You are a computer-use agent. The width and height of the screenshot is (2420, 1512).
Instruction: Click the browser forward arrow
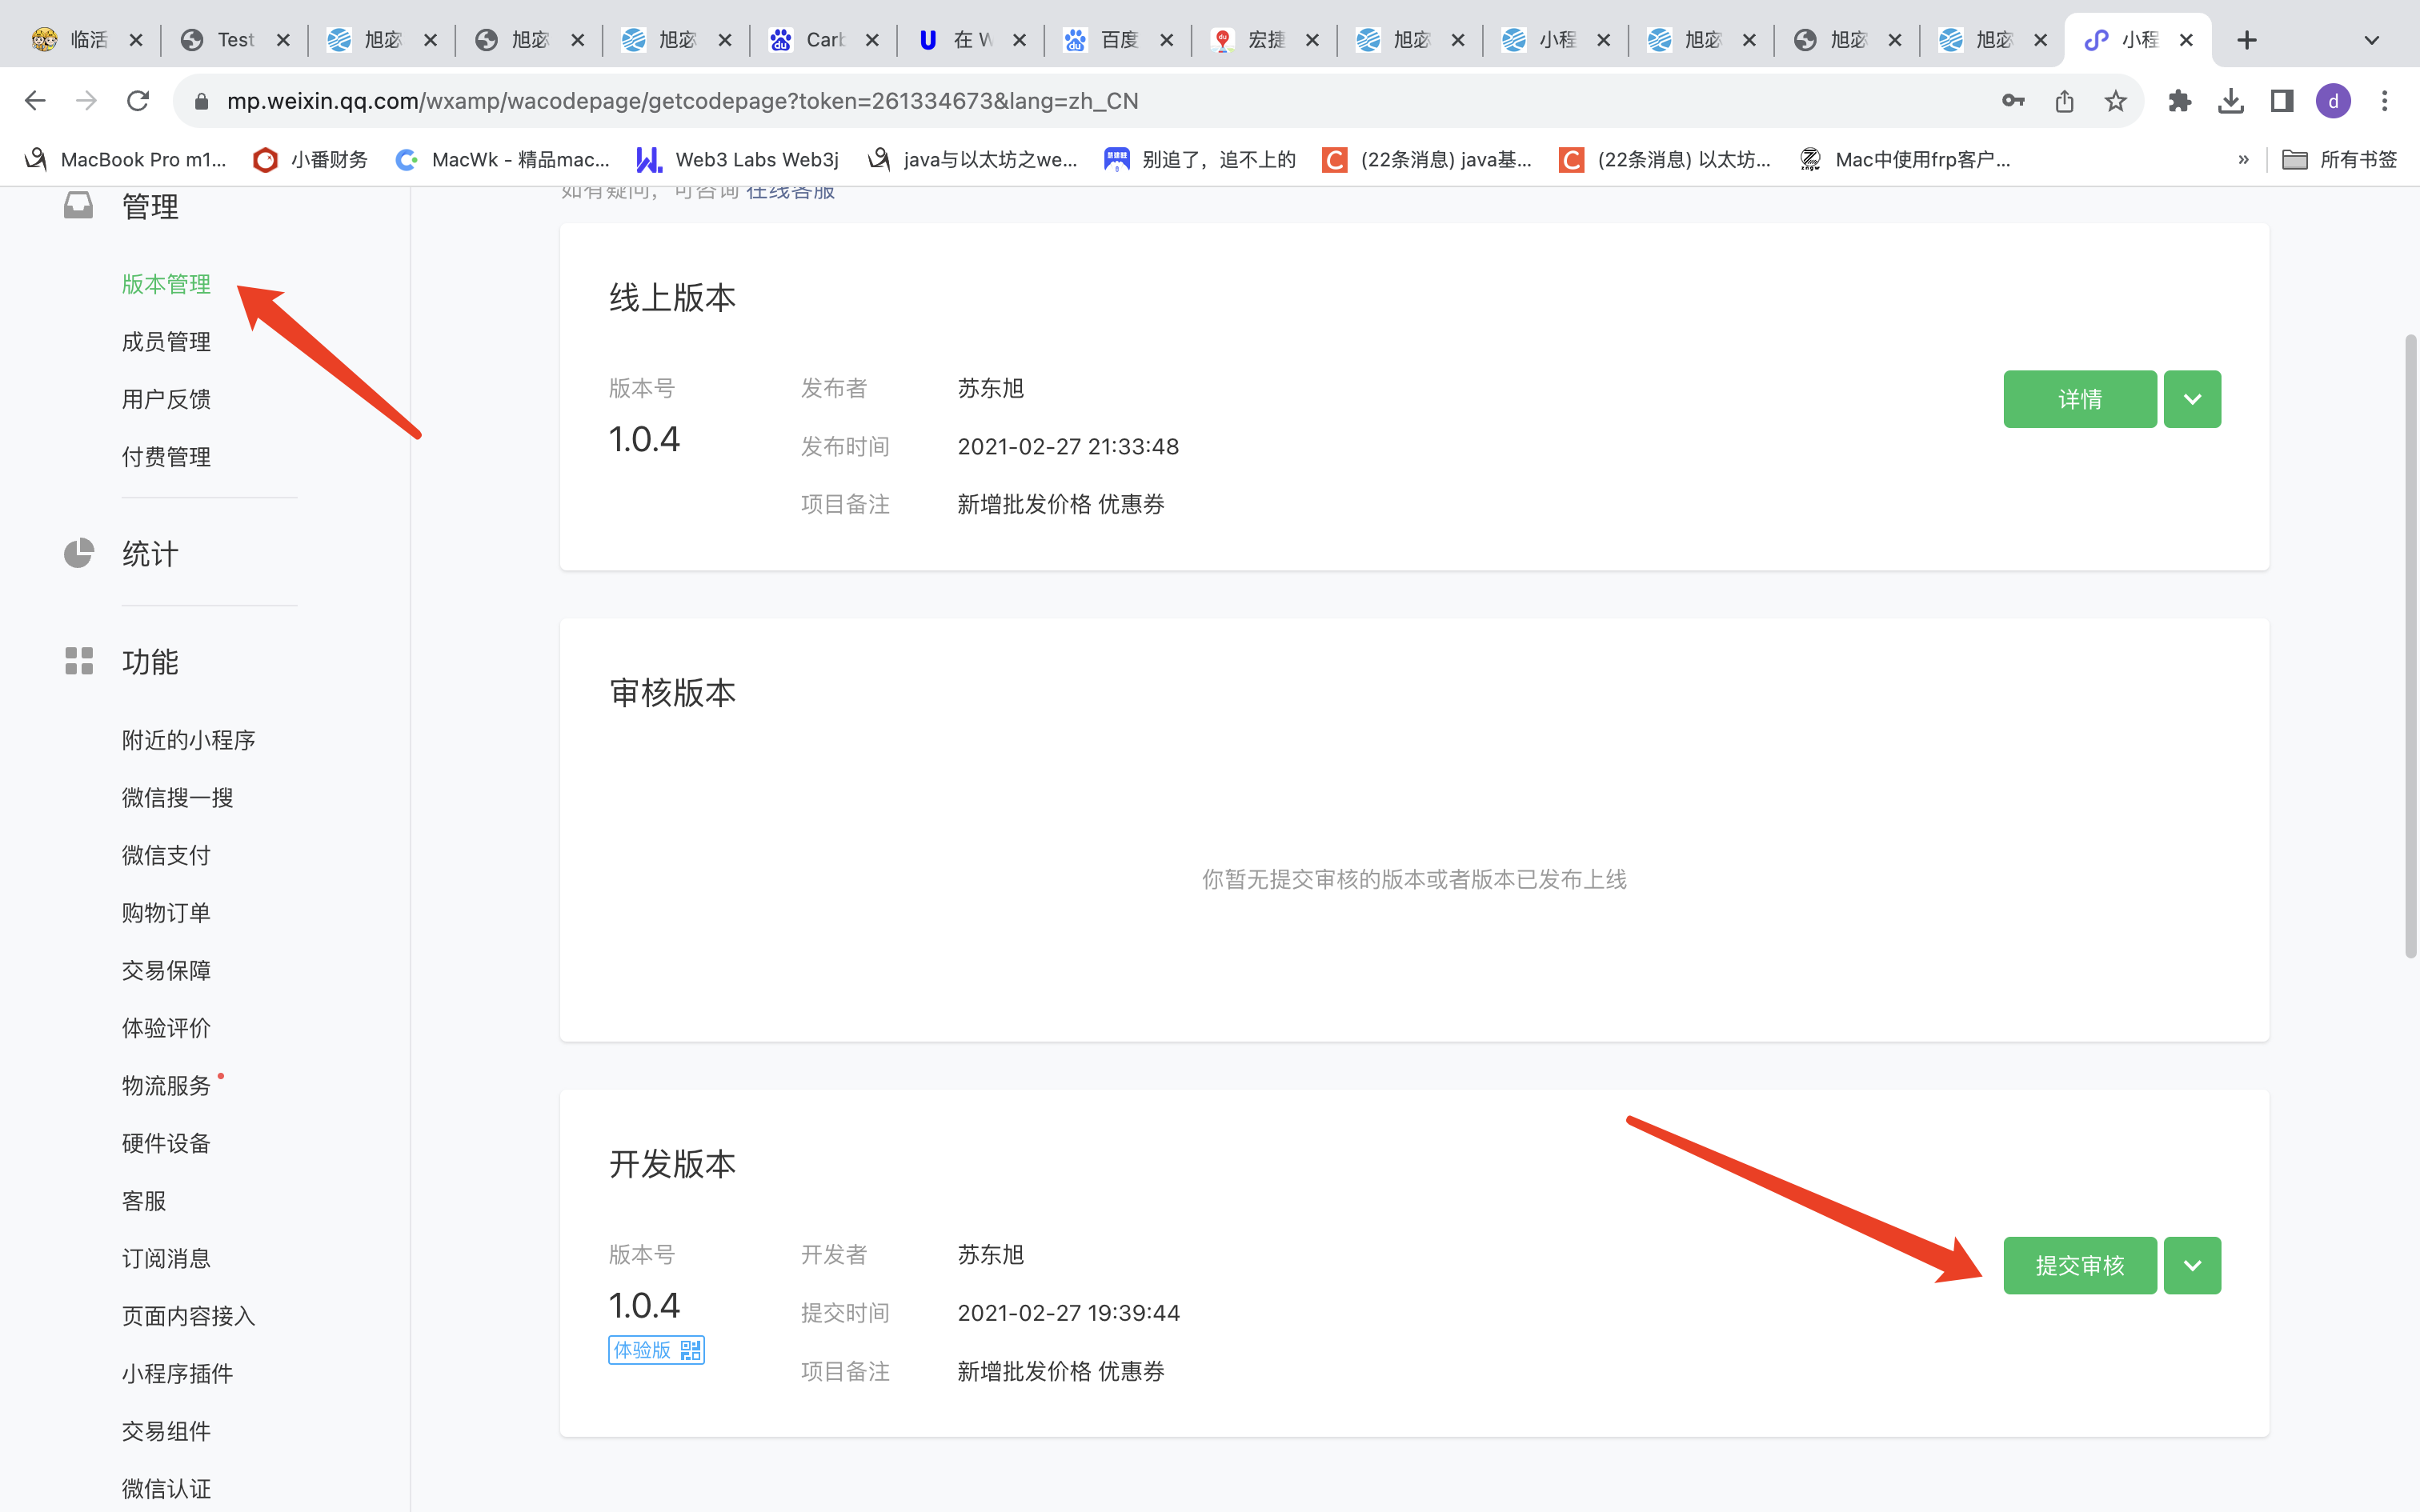pyautogui.click(x=87, y=101)
